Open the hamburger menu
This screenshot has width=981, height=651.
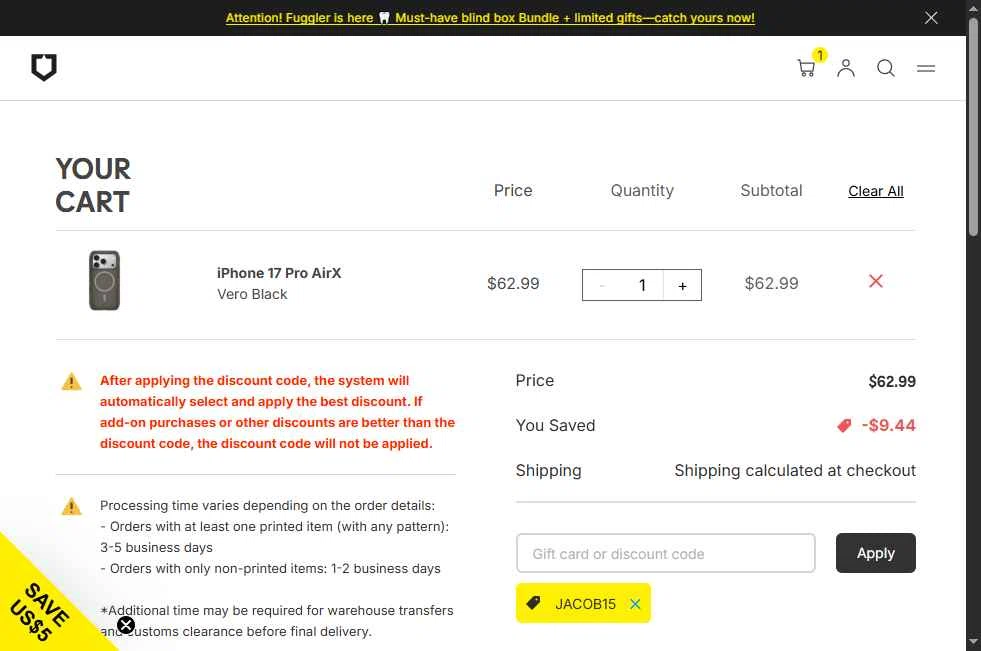click(x=926, y=69)
